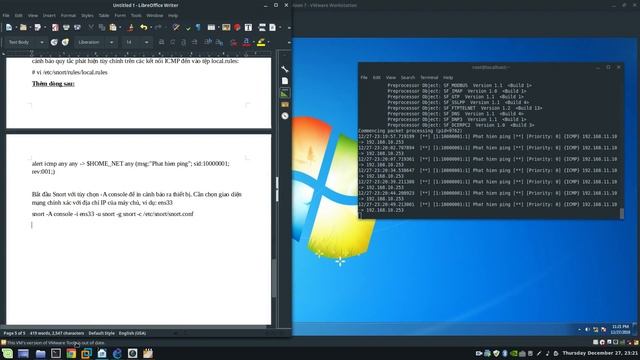640x360 pixels.
Task: Open the Edit menu in Writer
Action: [18, 16]
